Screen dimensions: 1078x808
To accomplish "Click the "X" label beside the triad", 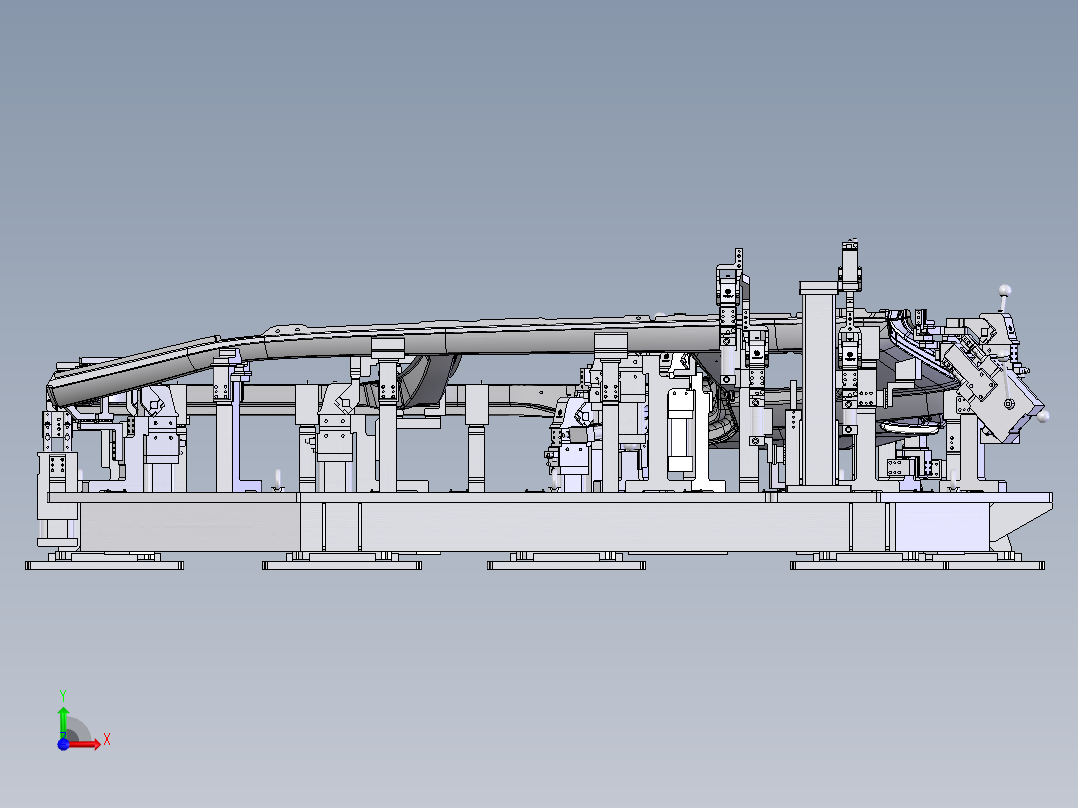I will click(107, 740).
